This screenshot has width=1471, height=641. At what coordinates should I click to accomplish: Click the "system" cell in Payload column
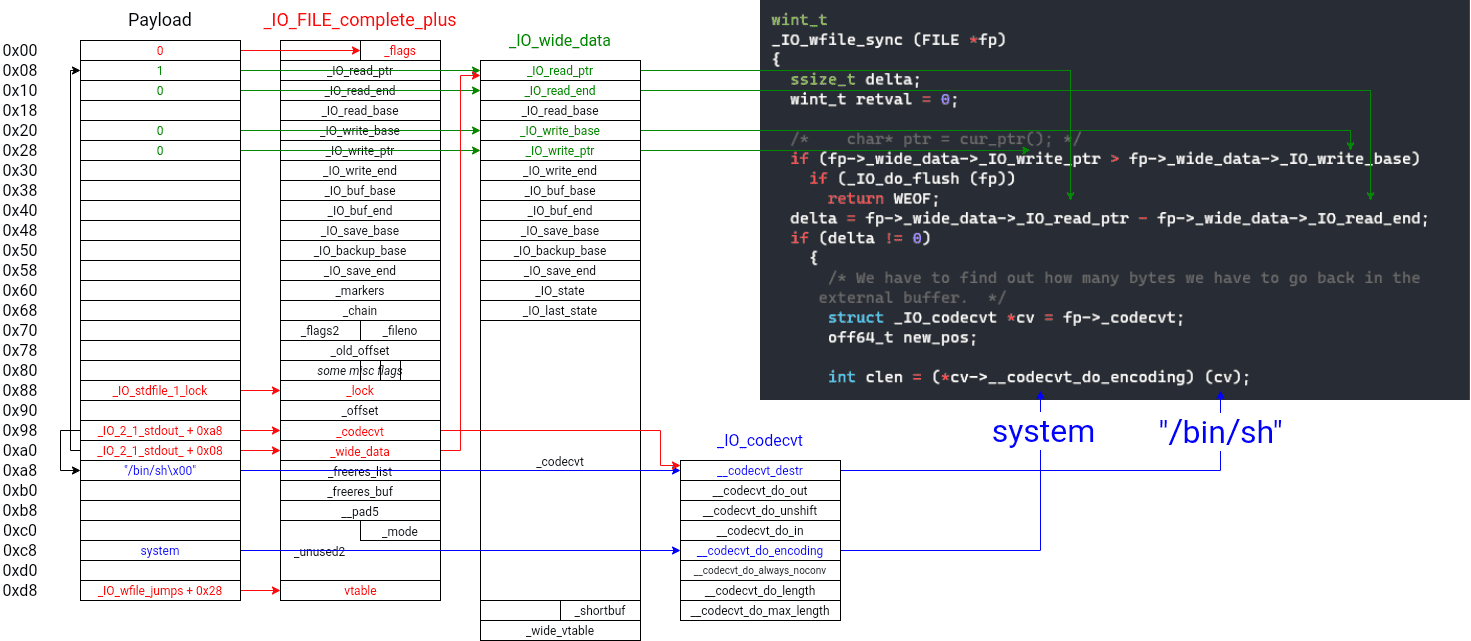coord(160,551)
